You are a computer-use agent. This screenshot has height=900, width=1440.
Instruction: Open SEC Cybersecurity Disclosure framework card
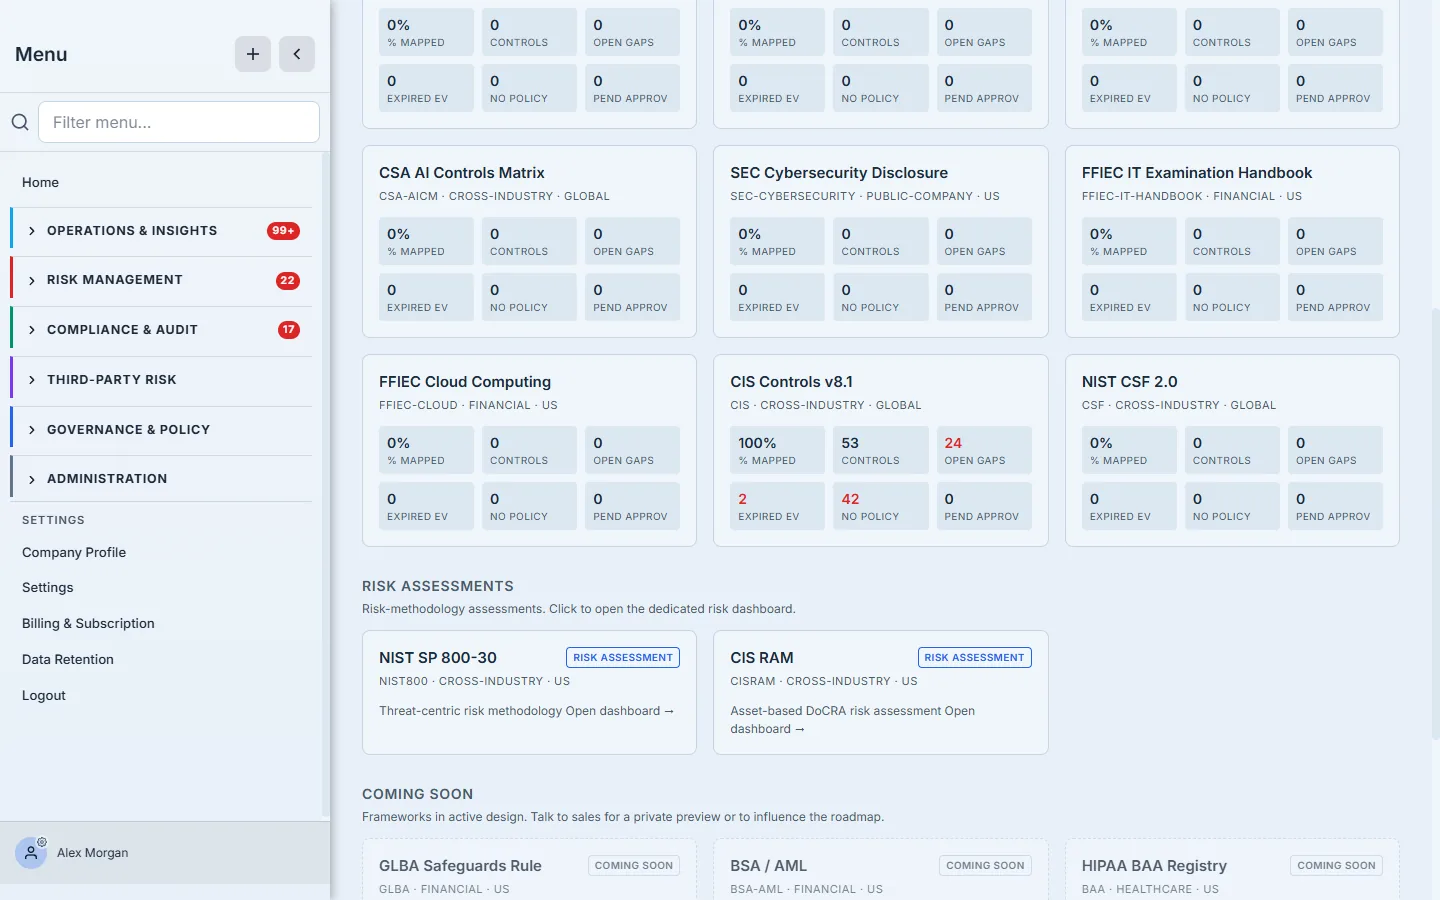(x=880, y=241)
